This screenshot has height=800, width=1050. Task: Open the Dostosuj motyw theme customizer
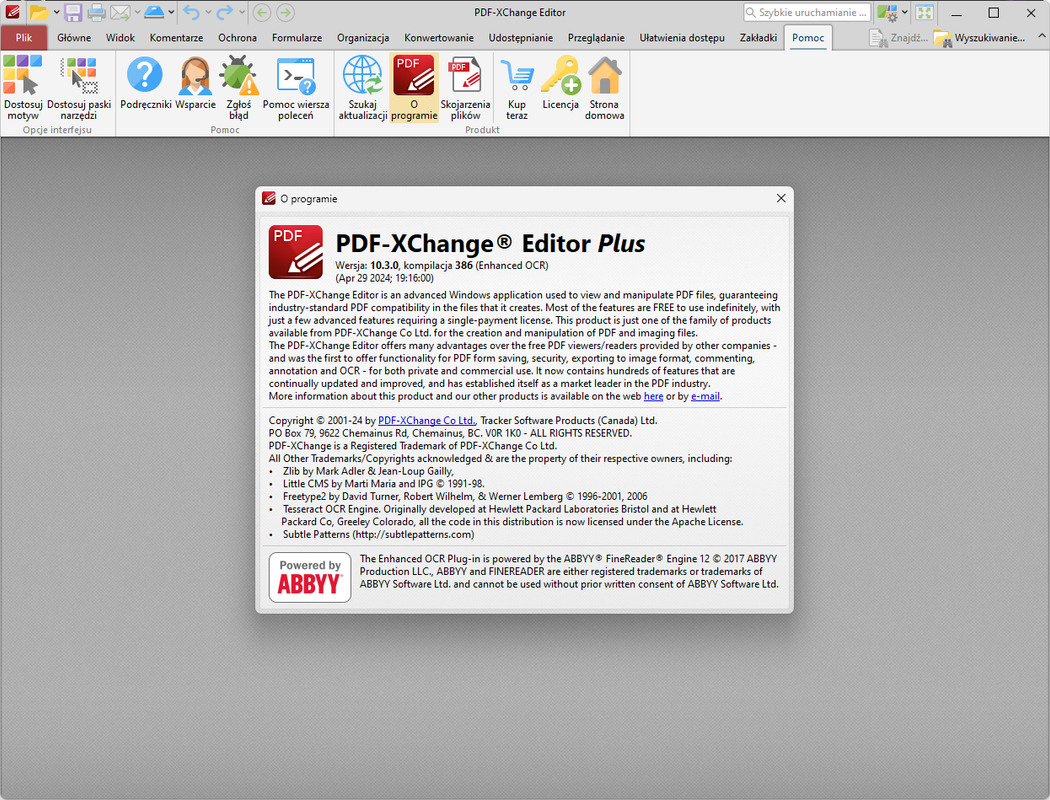(23, 88)
